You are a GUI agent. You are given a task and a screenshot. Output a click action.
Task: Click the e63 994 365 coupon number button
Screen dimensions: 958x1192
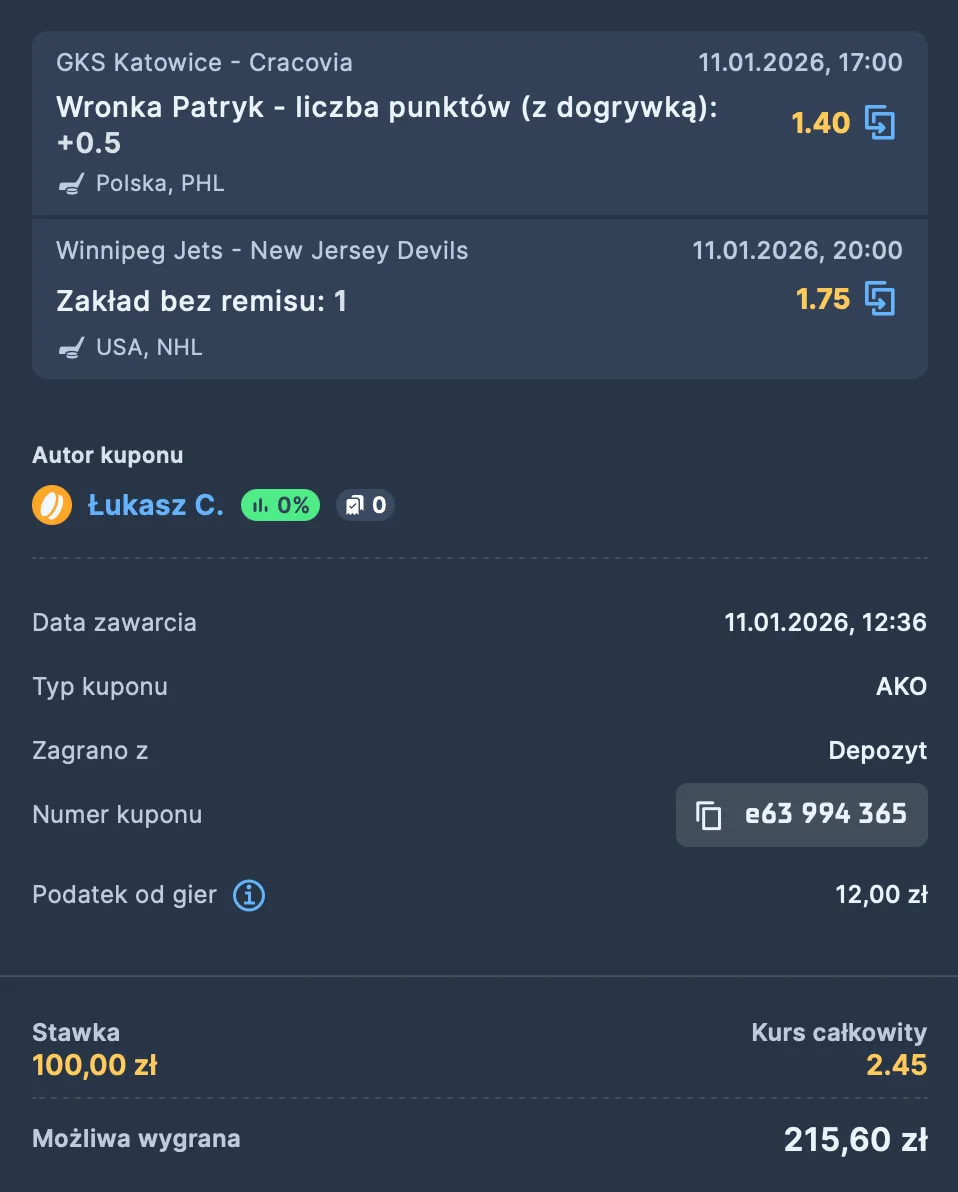801,815
